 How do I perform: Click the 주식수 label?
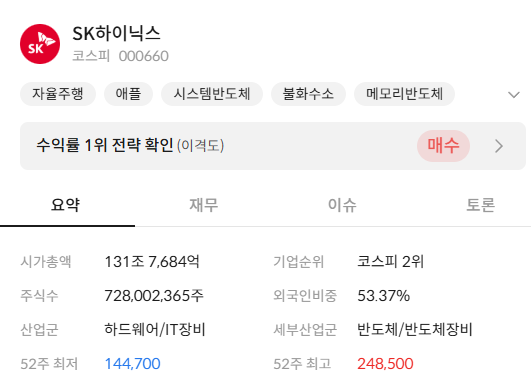[39, 296]
